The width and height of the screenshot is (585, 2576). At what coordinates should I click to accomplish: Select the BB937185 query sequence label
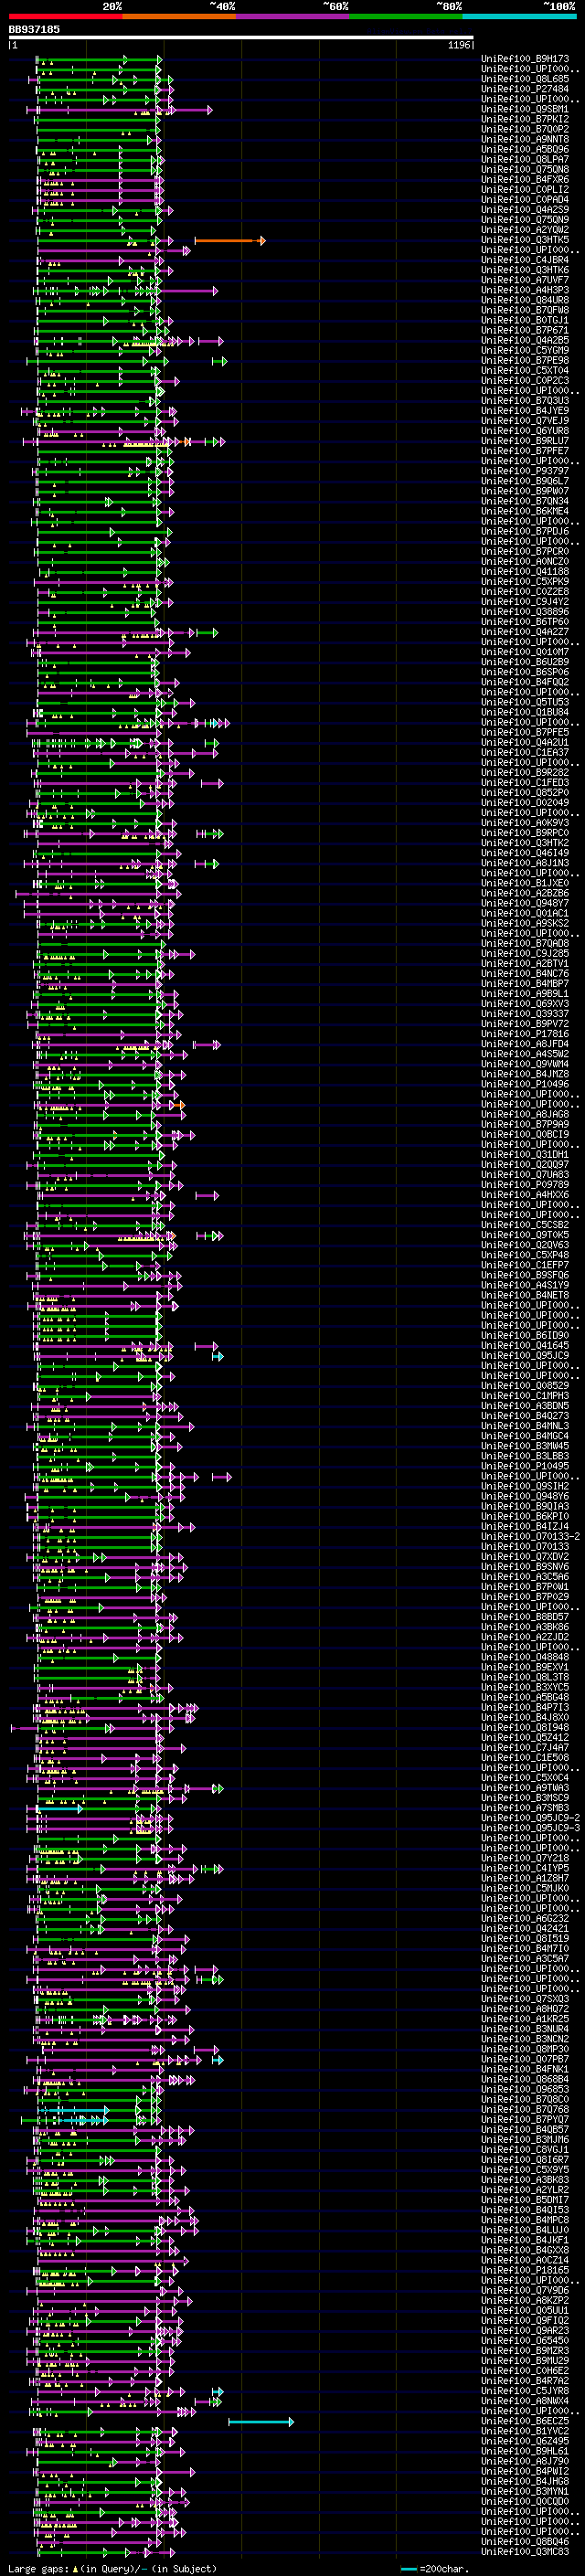[34, 29]
